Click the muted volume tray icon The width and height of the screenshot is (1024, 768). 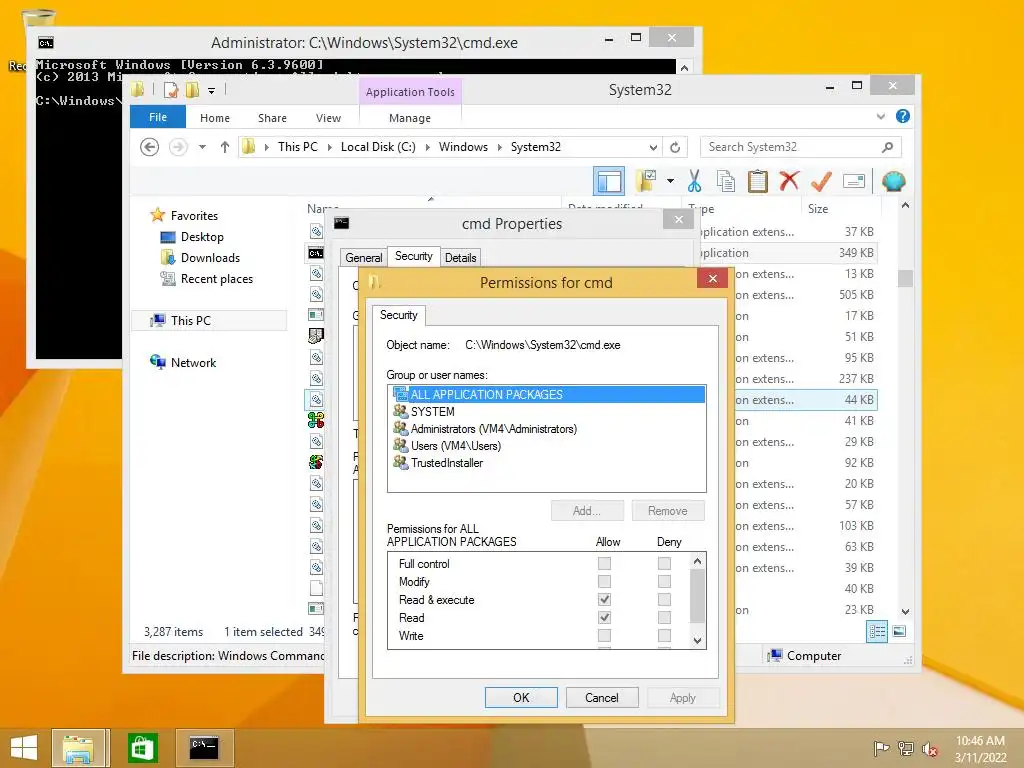coord(929,749)
